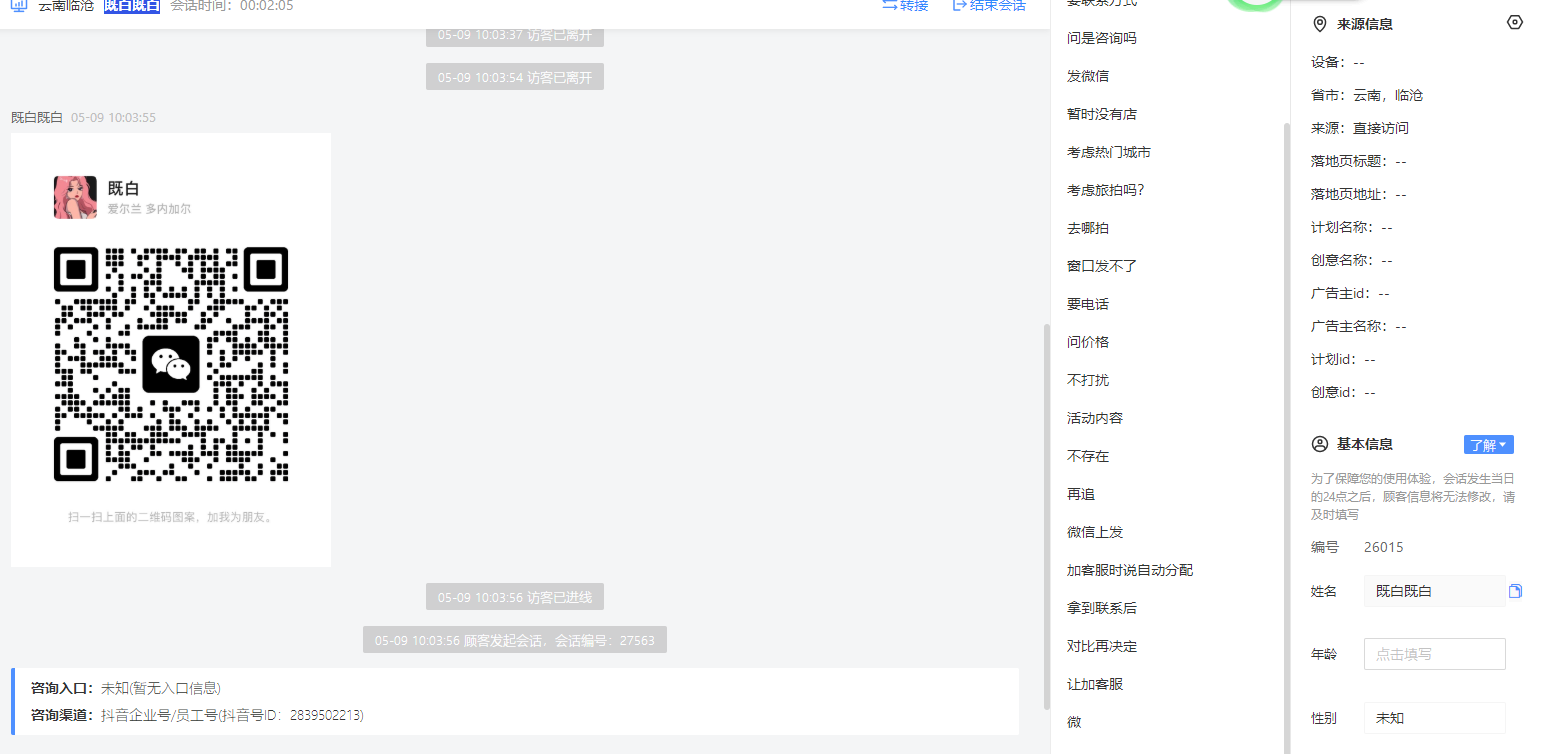Click the 年龄 input field
1543x754 pixels.
point(1434,654)
